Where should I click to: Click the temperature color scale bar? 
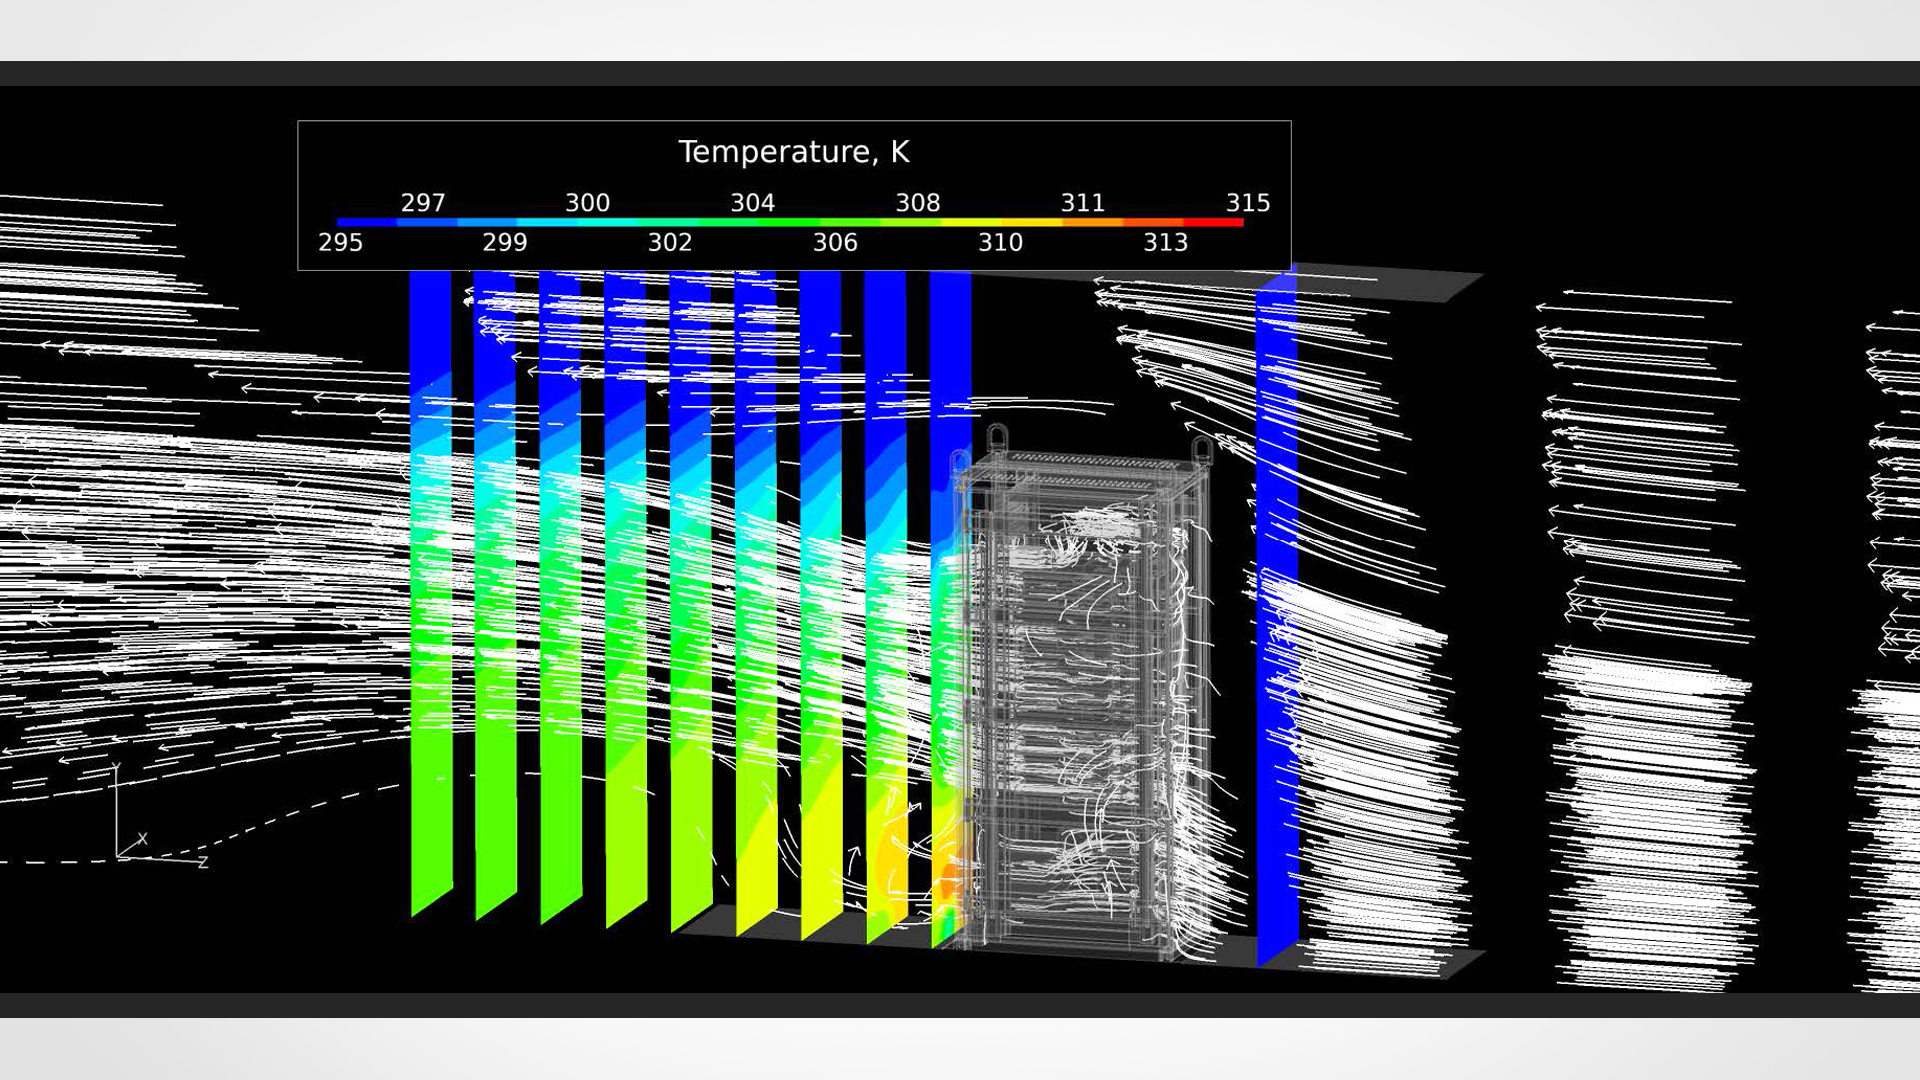click(790, 222)
